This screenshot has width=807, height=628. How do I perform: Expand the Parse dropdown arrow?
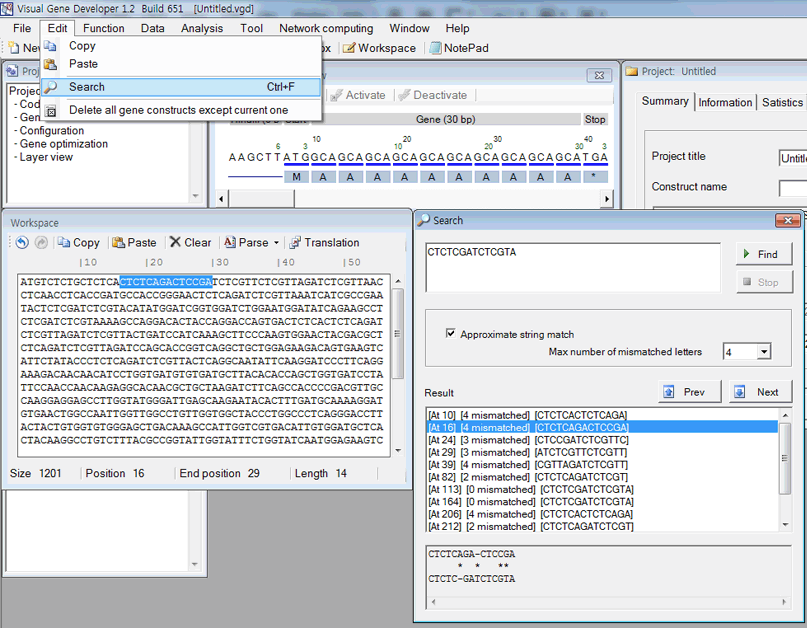276,243
